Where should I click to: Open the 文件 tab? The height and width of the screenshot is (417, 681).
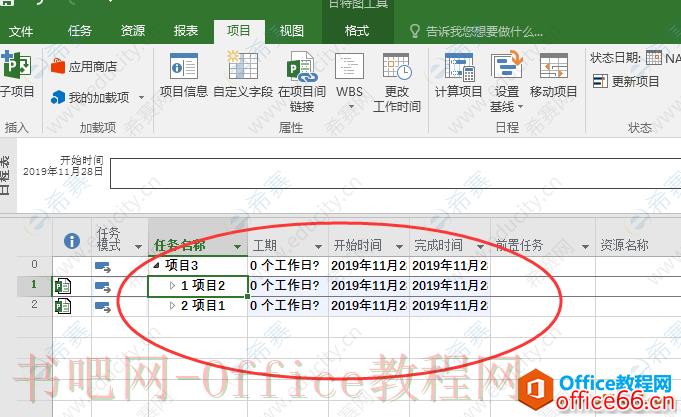(21, 31)
